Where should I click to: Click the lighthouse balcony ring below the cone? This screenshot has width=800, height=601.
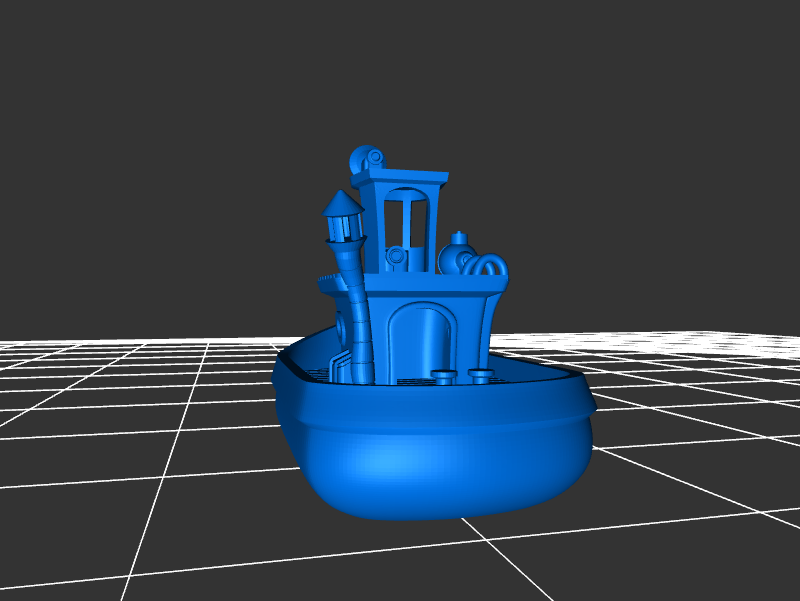click(343, 240)
